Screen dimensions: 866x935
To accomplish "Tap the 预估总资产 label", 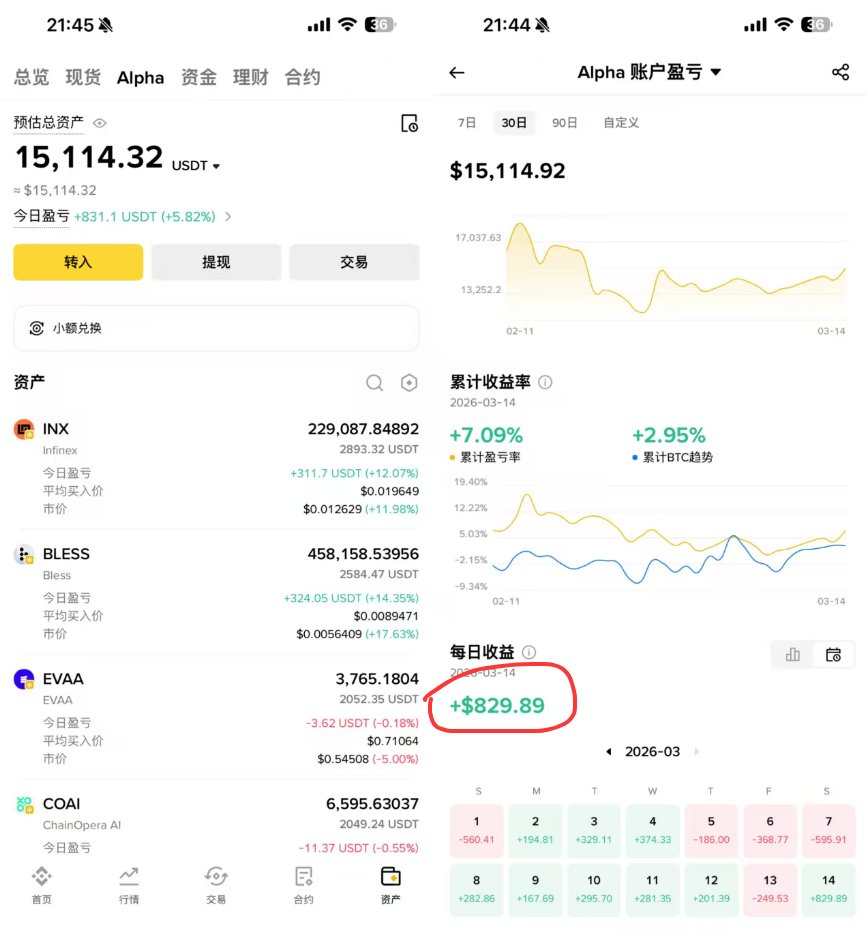I will pos(48,123).
